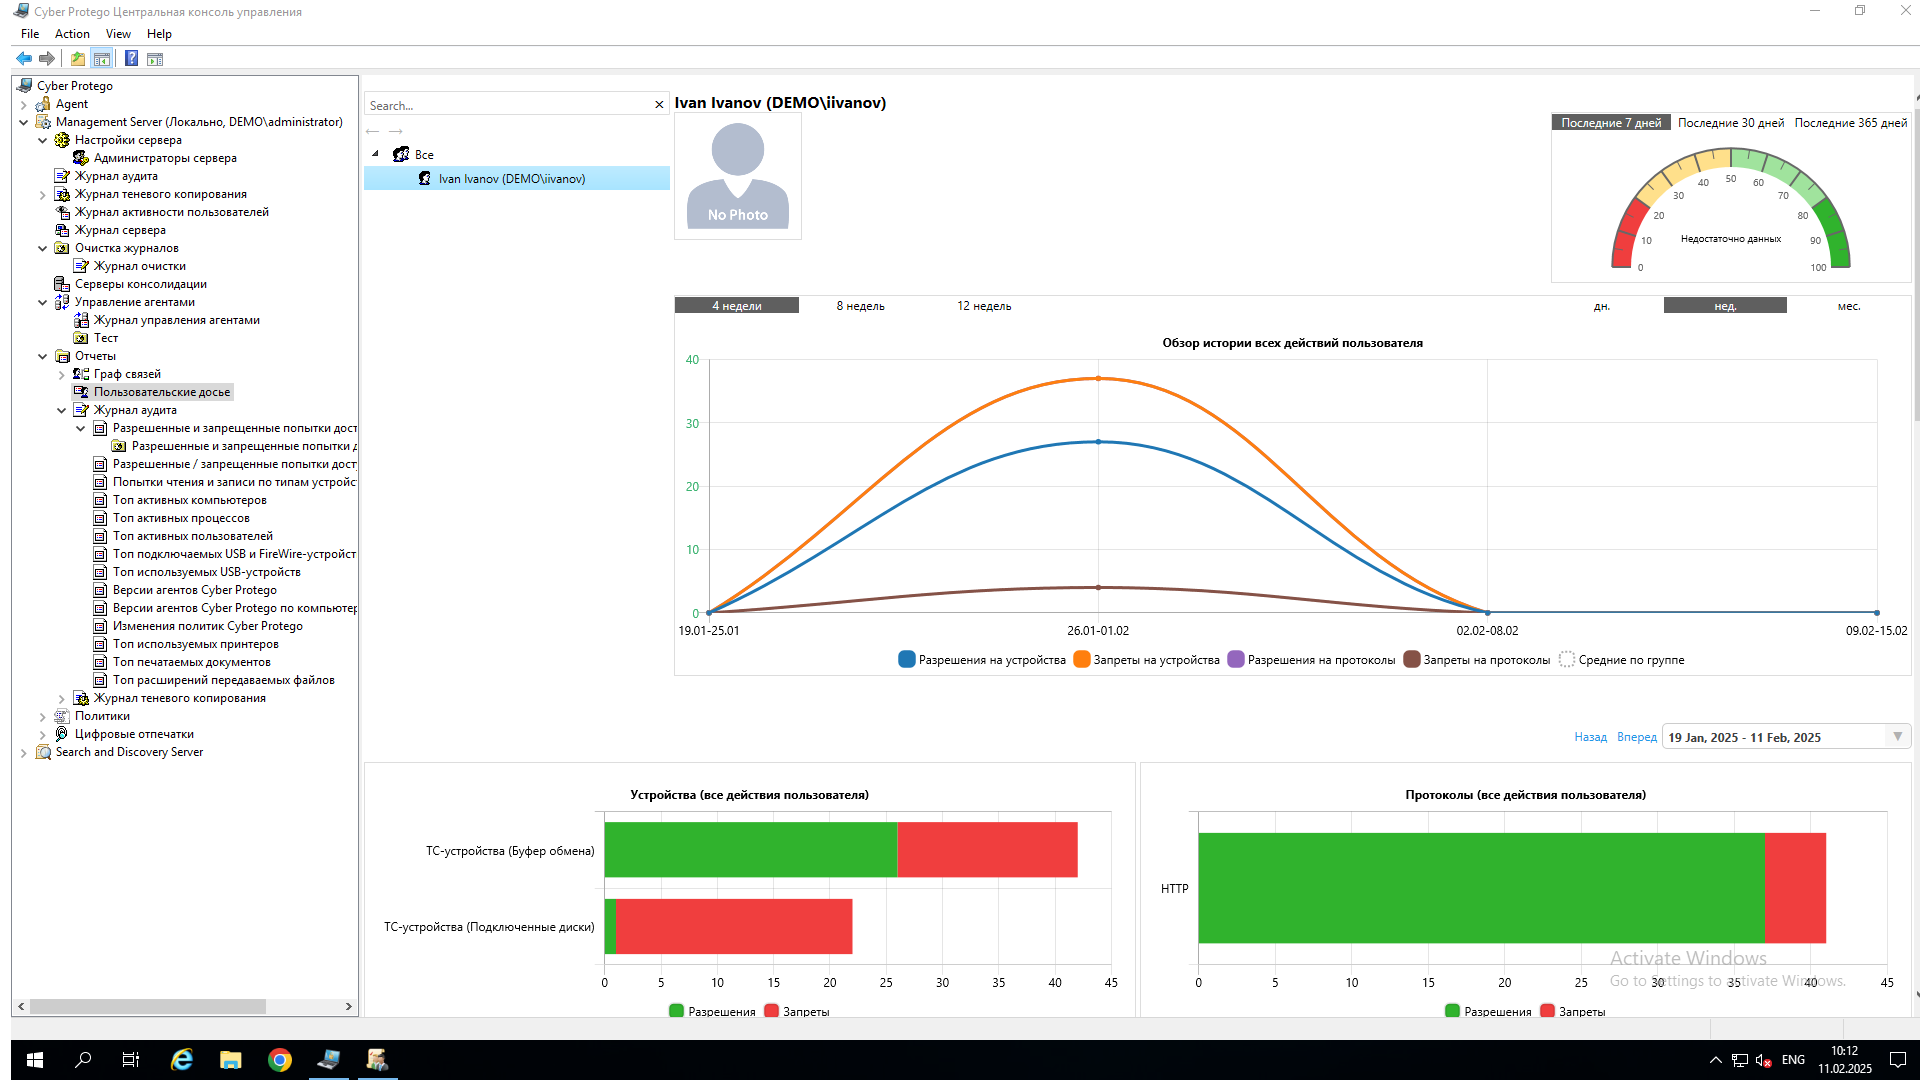Click the Up one level folder icon
This screenshot has height=1080, width=1920.
(78, 59)
